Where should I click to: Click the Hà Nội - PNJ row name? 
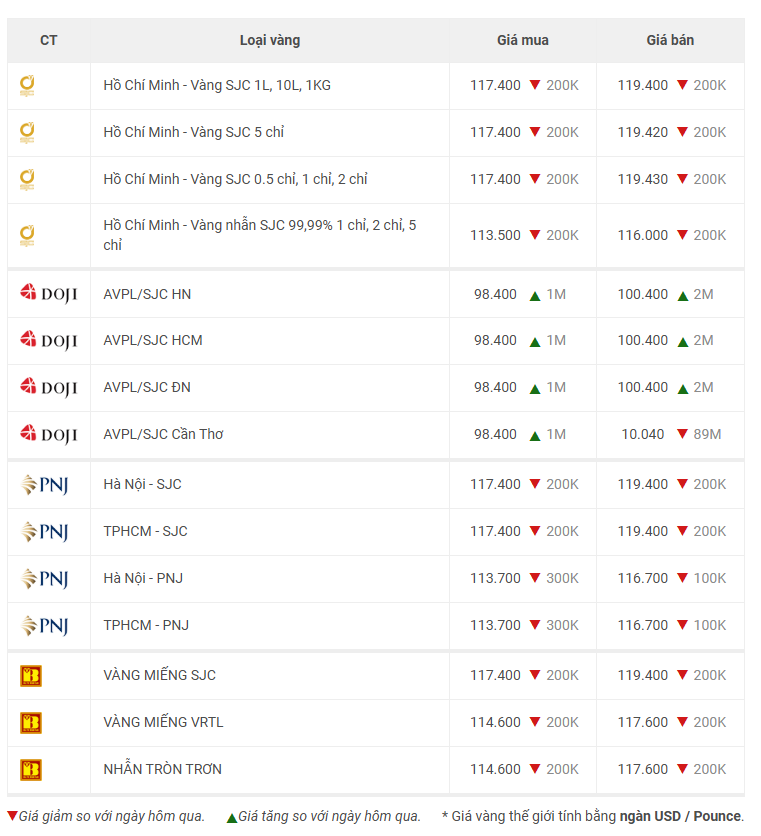143,578
